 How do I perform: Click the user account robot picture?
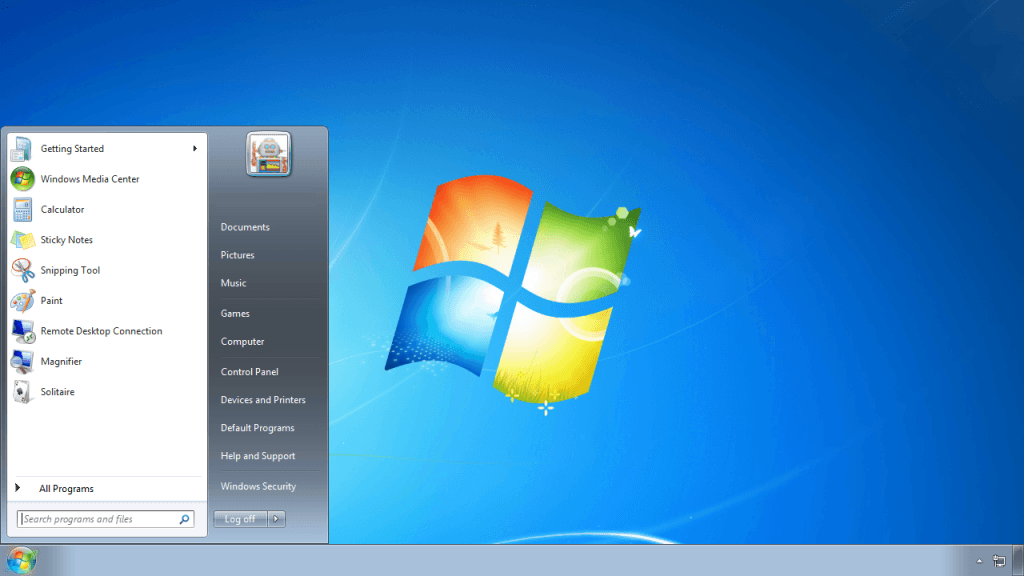[268, 154]
